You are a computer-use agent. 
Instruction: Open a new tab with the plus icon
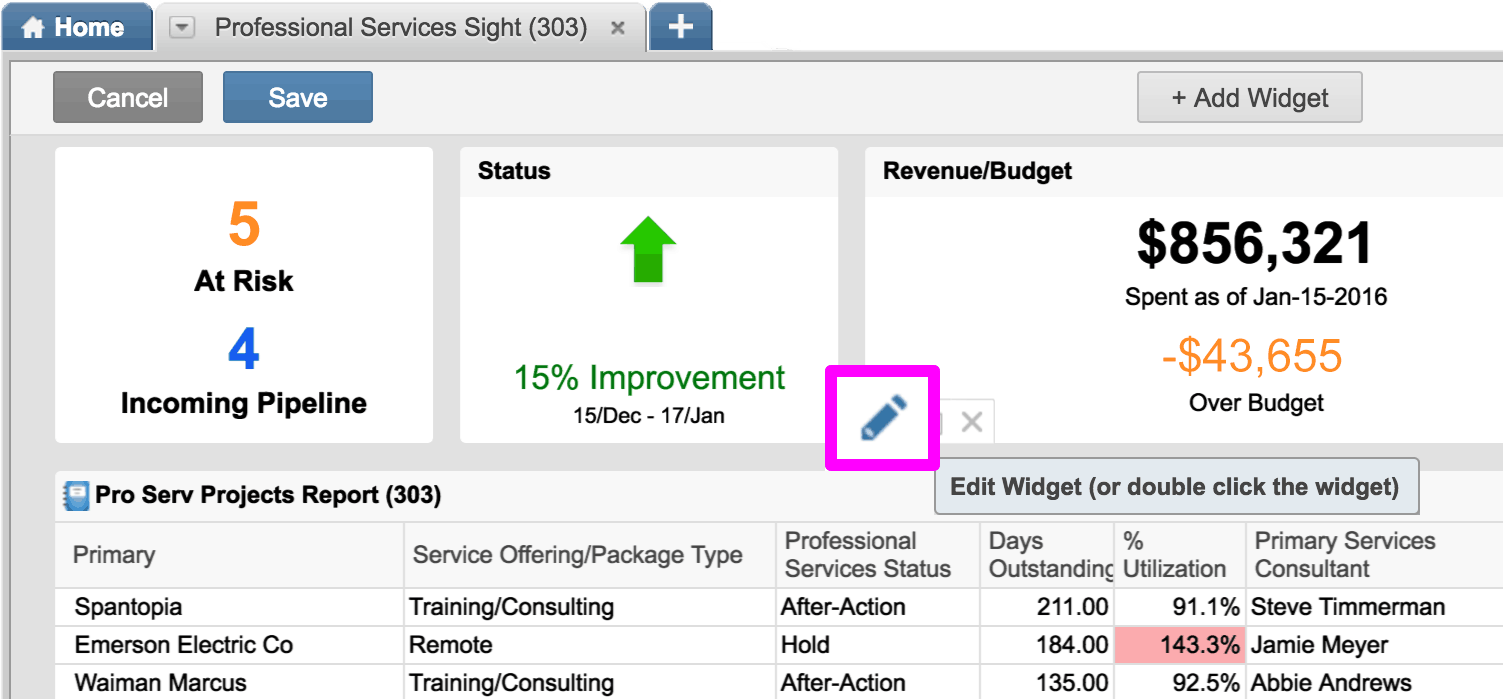[x=680, y=27]
